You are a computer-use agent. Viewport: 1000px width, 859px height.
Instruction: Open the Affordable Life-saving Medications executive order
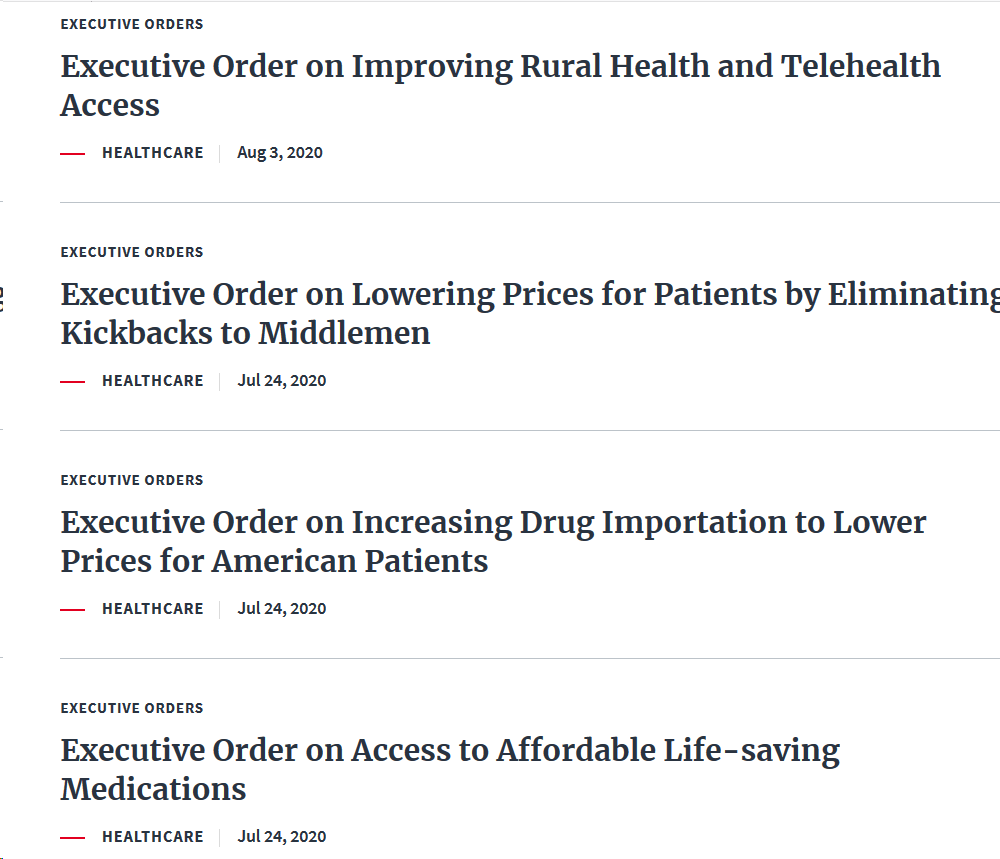[x=450, y=751]
